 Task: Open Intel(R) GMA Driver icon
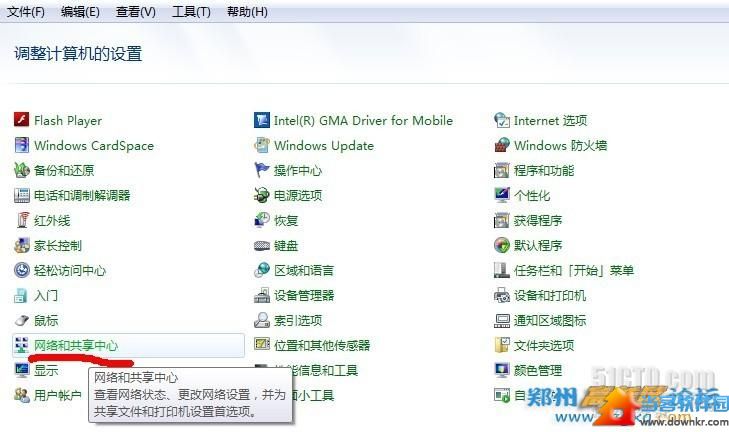[x=262, y=120]
